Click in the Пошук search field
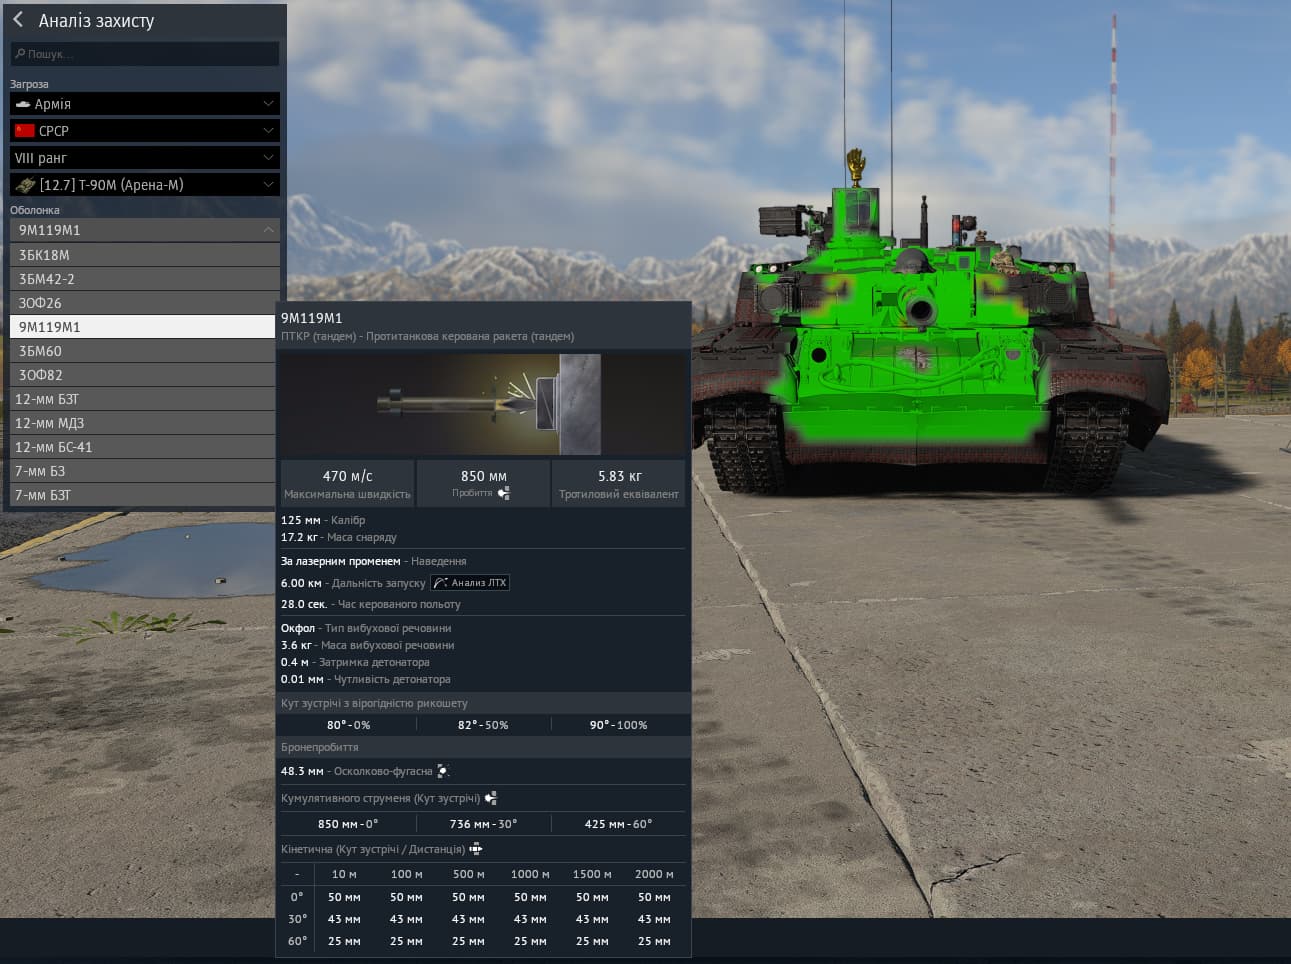The image size is (1291, 964). (145, 53)
